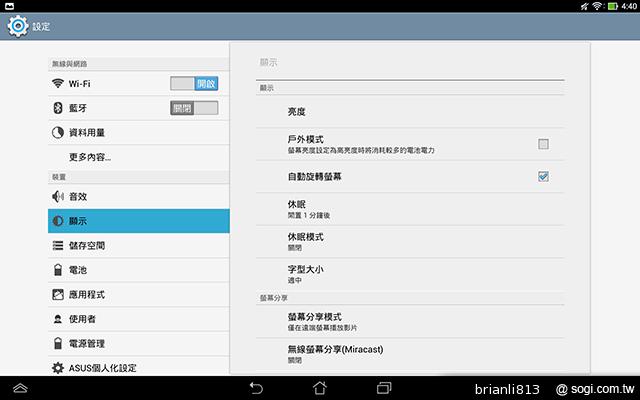Select 音效 in the settings sidebar

point(139,197)
